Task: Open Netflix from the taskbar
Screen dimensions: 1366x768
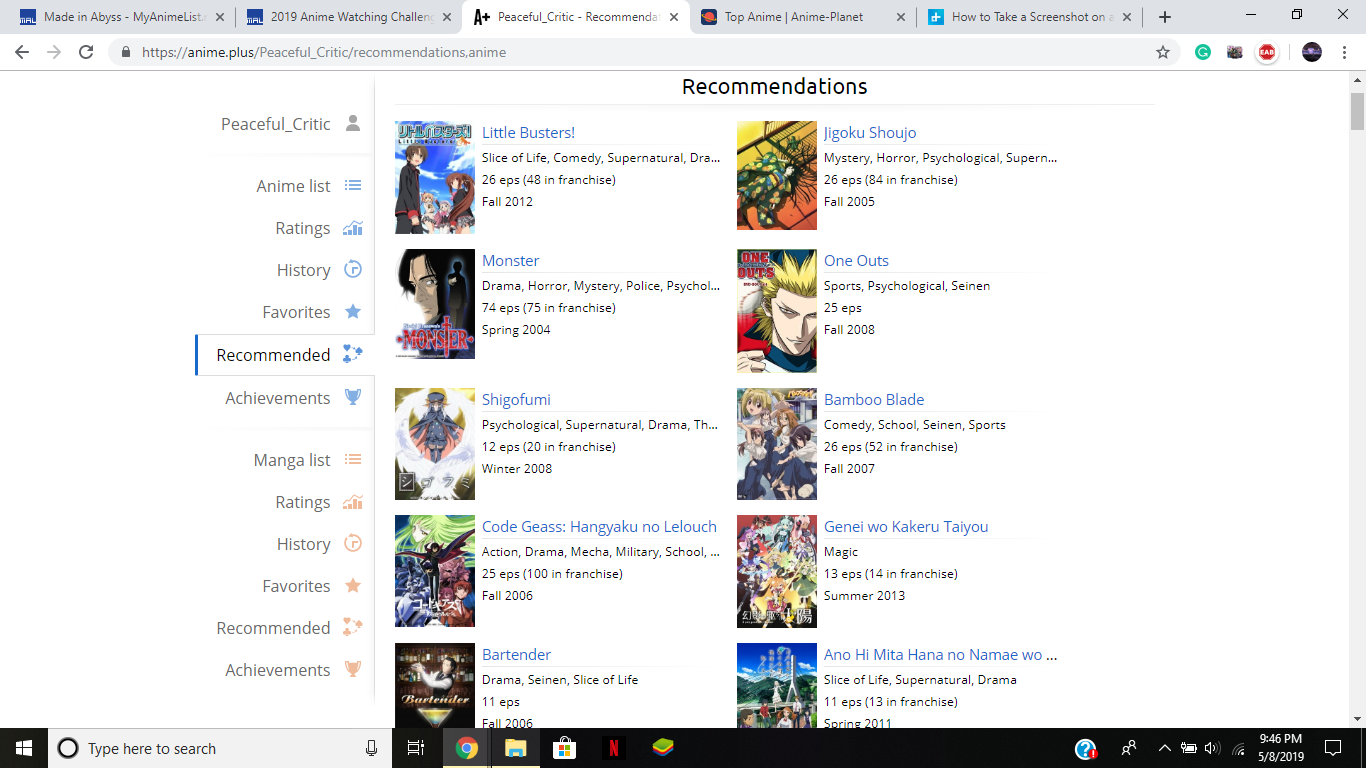Action: tap(613, 748)
